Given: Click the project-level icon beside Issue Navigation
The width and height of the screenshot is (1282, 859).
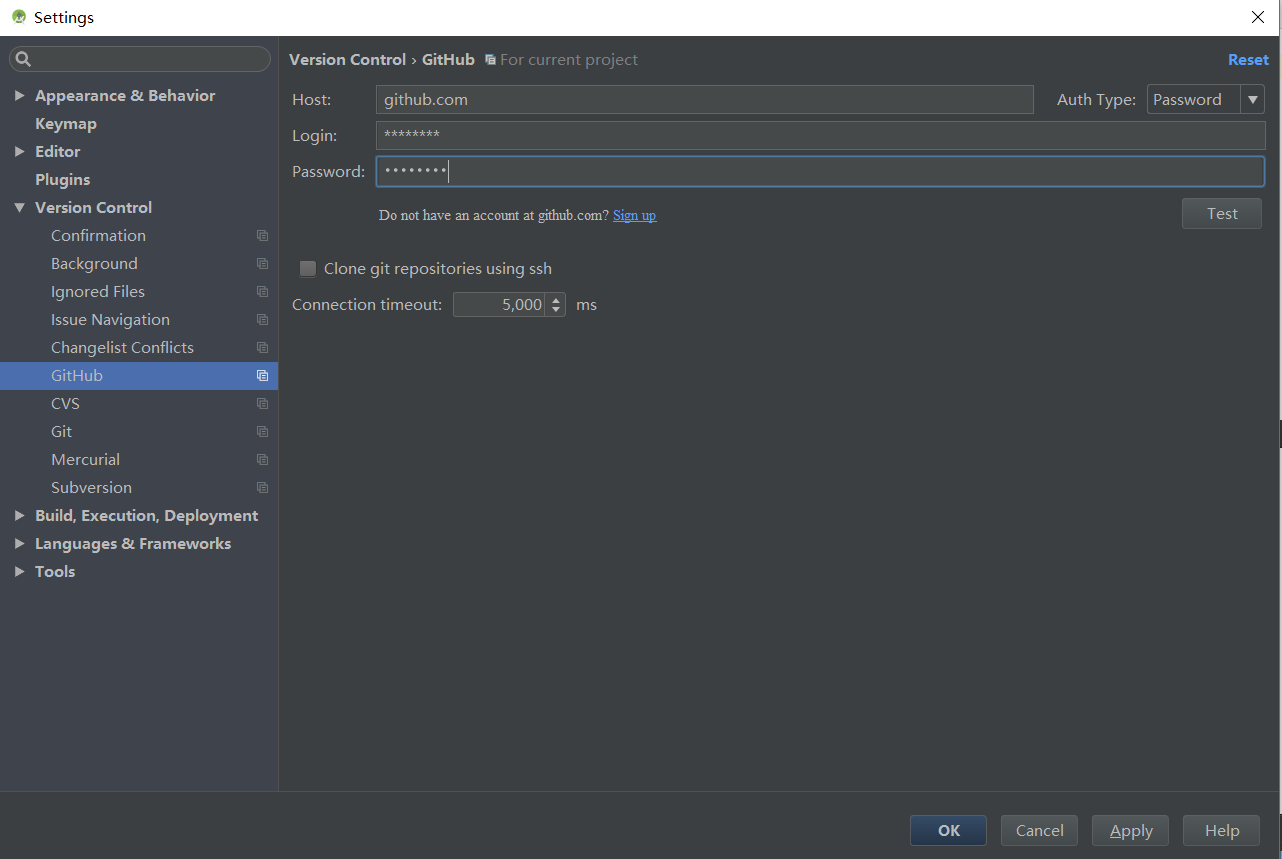Looking at the screenshot, I should pos(262,320).
